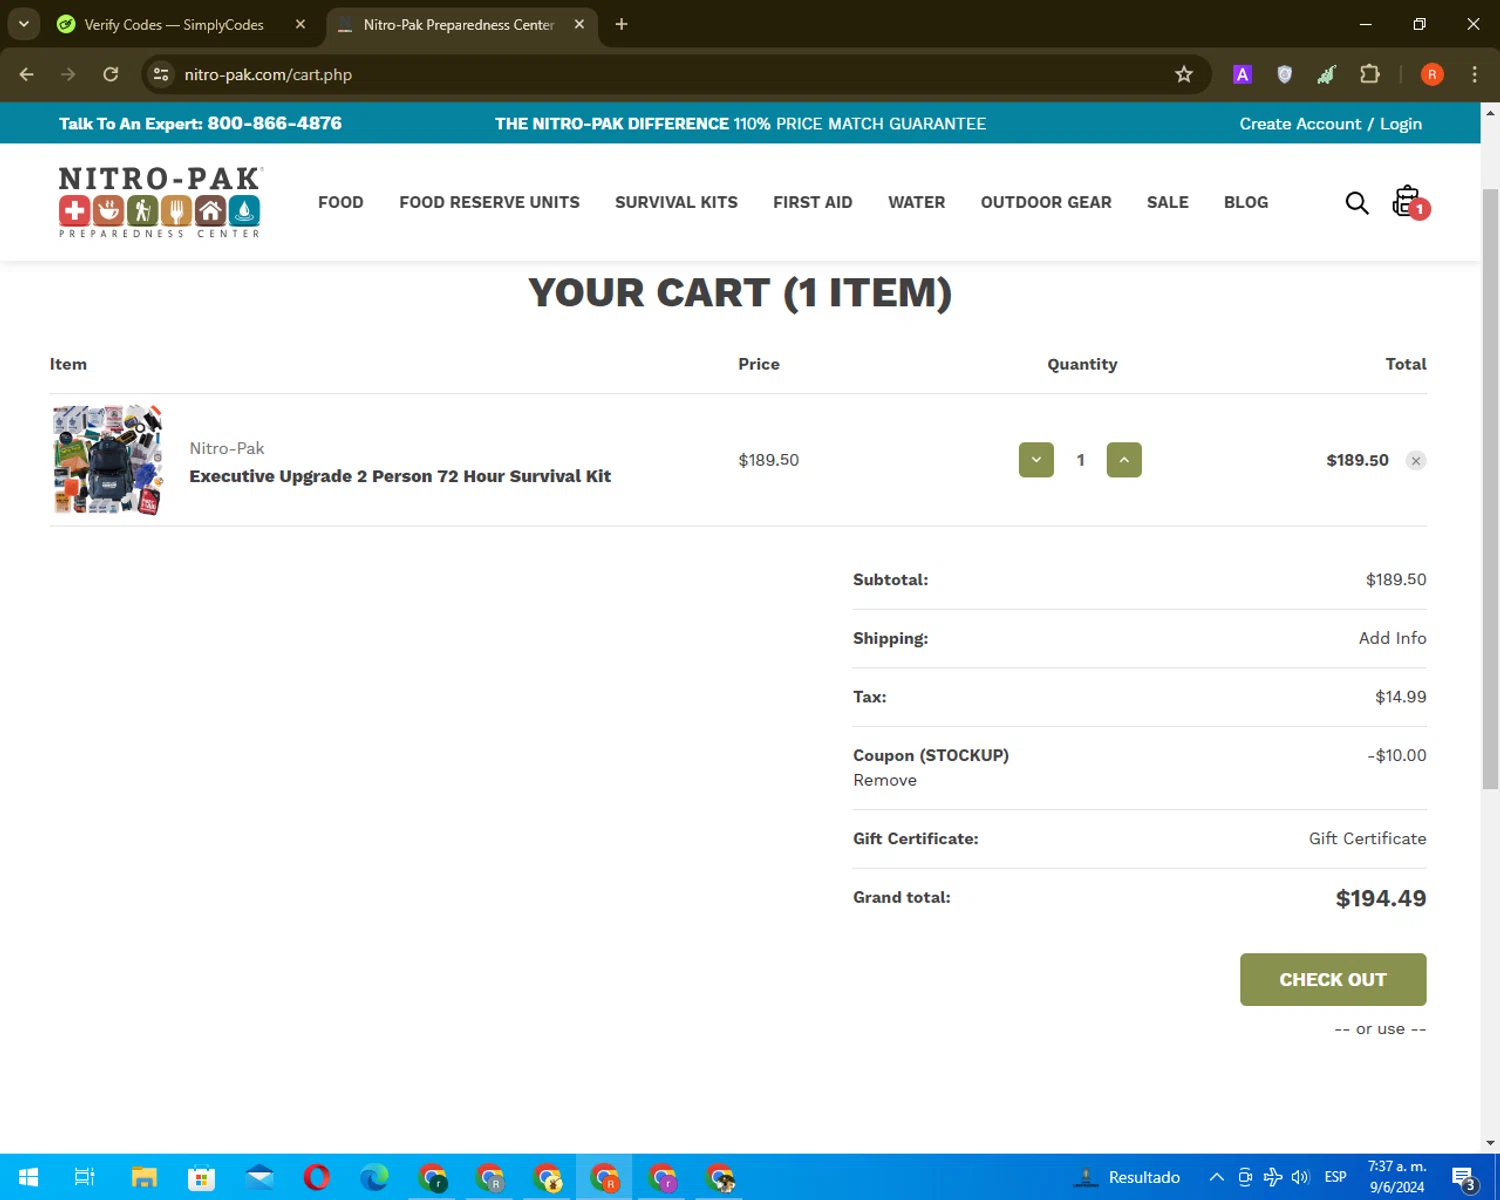Switch to the Verify Codes — SimplyCodes tab
Screen dimensions: 1500x1200
(174, 24)
